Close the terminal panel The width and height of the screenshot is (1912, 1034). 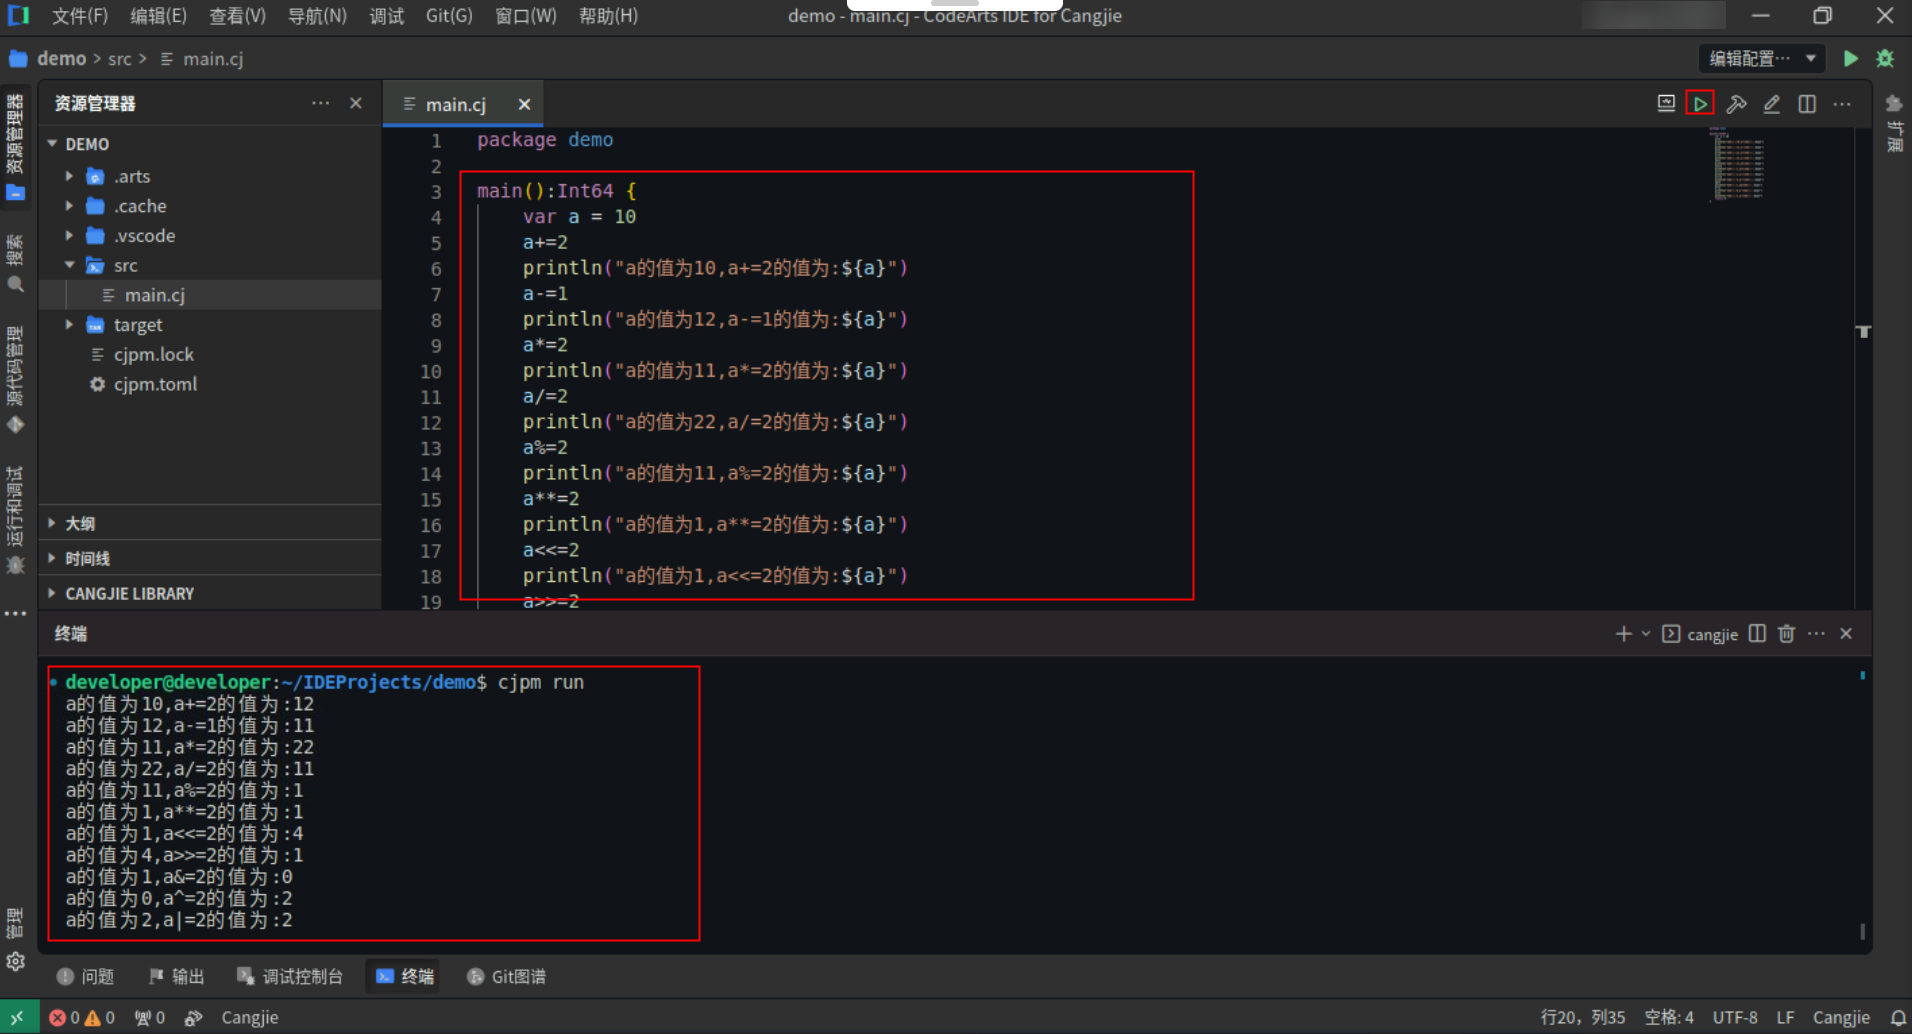coord(1846,634)
